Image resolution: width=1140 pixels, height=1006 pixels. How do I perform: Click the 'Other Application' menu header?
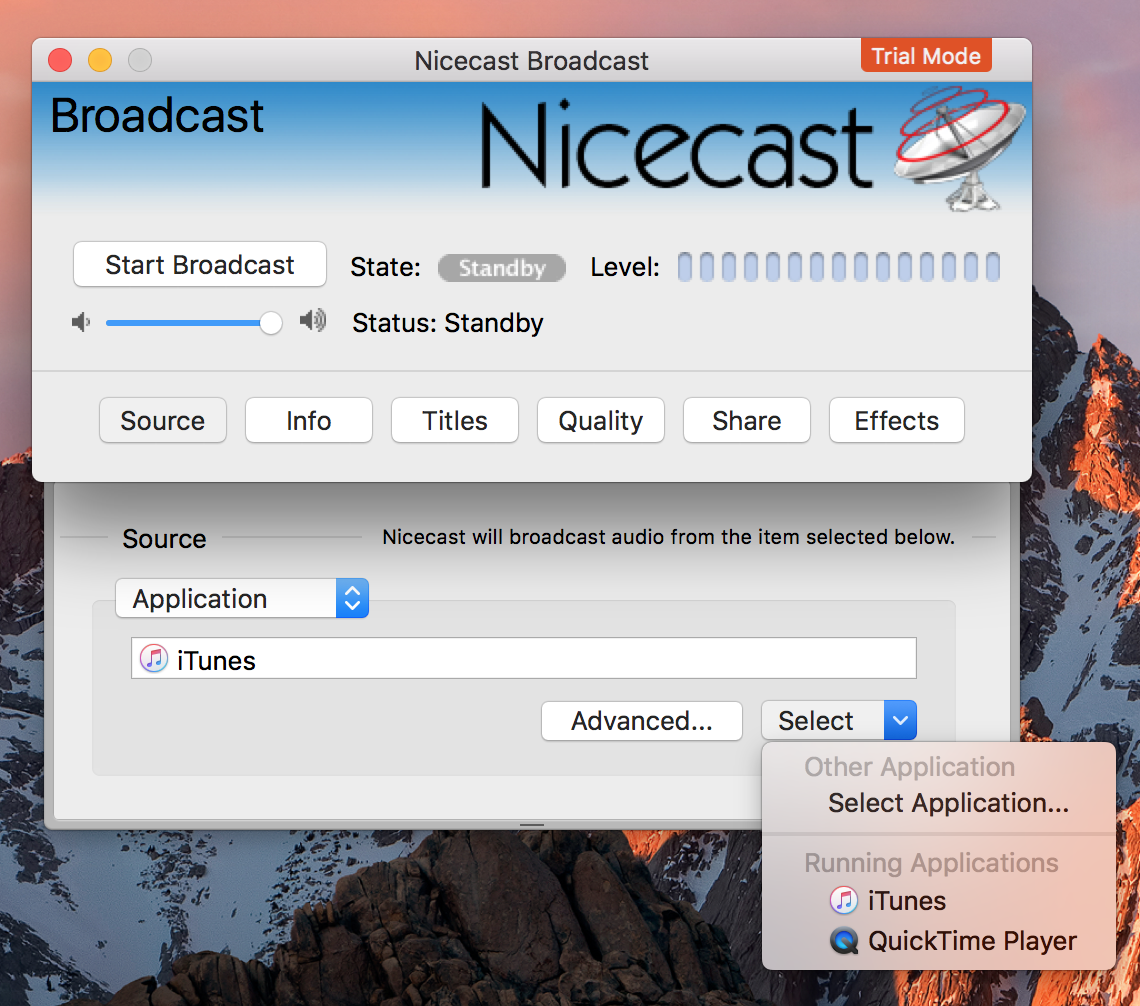909,766
